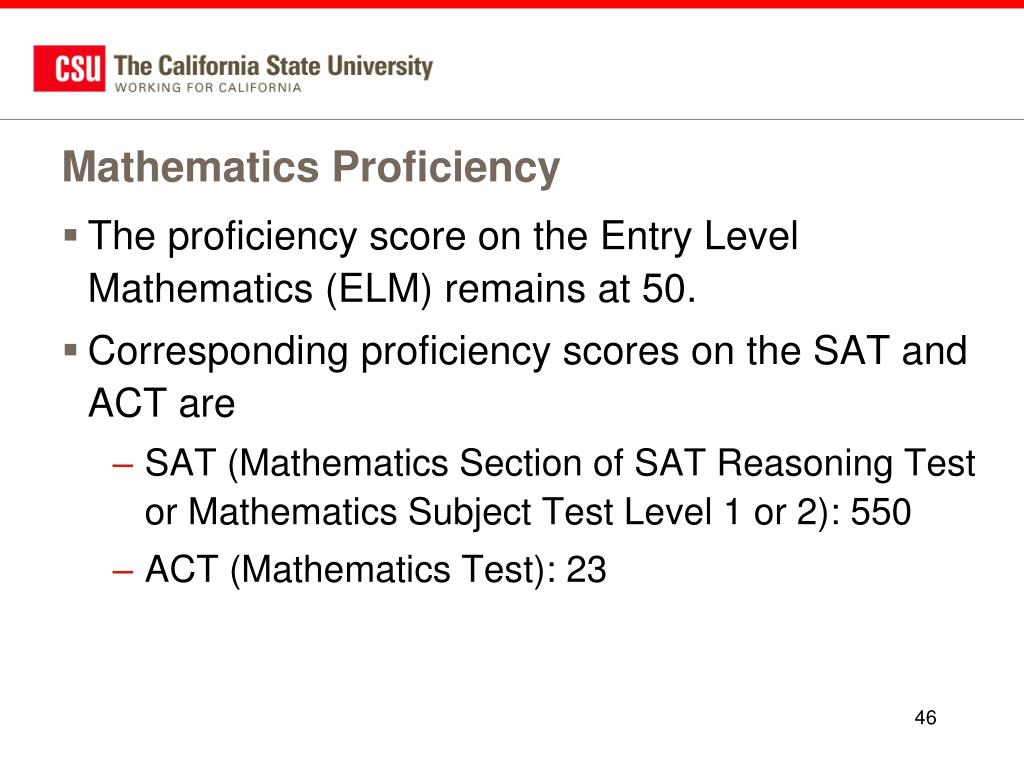Viewport: 1024px width, 768px height.
Task: Click the first square bullet marker
Action: [71, 234]
